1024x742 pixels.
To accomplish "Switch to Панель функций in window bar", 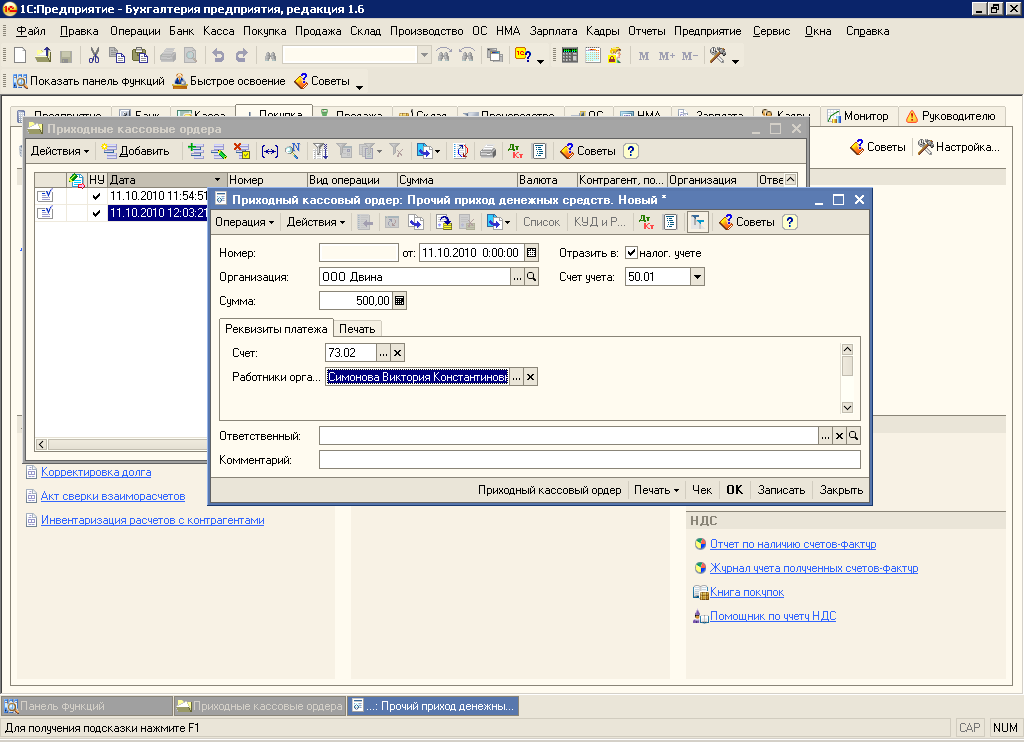I will (x=87, y=706).
